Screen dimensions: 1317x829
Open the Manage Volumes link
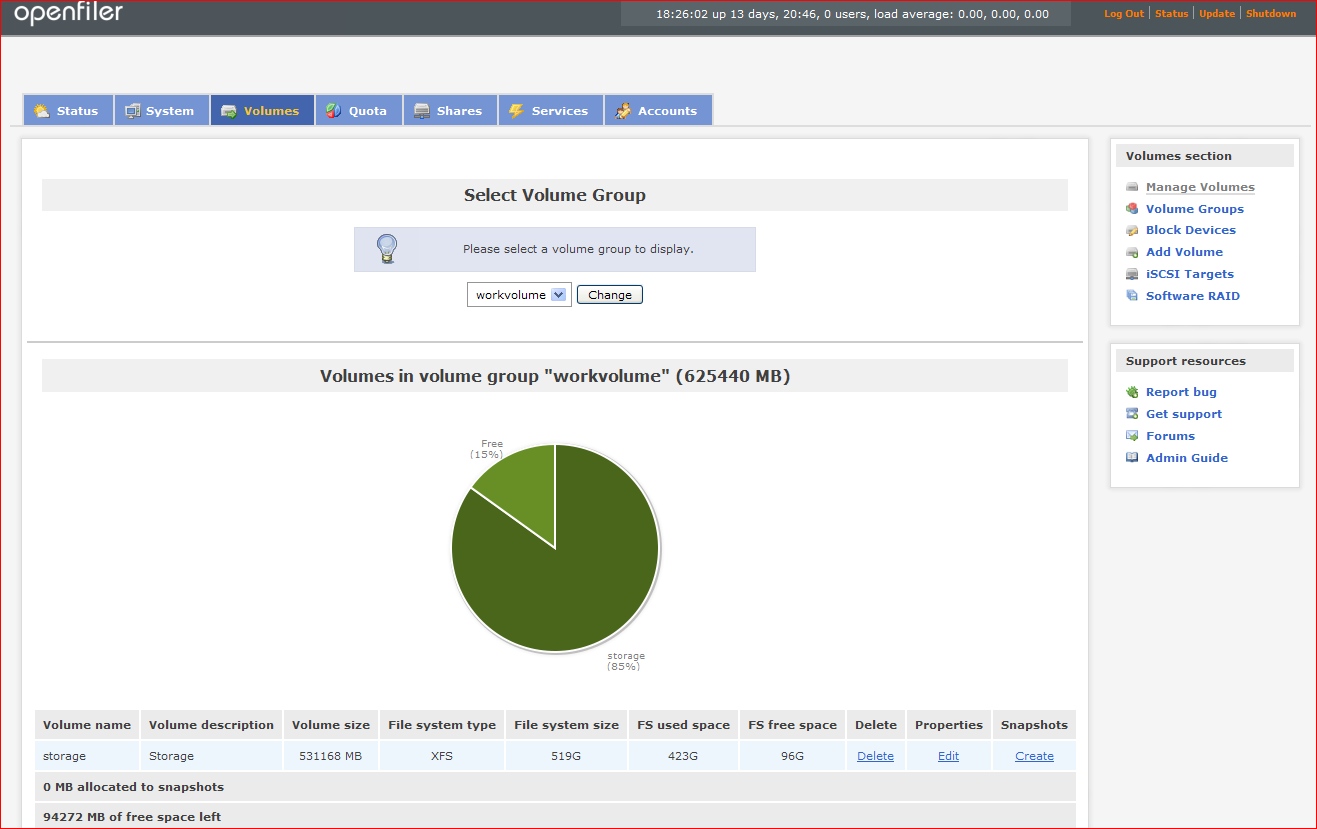(x=1200, y=187)
